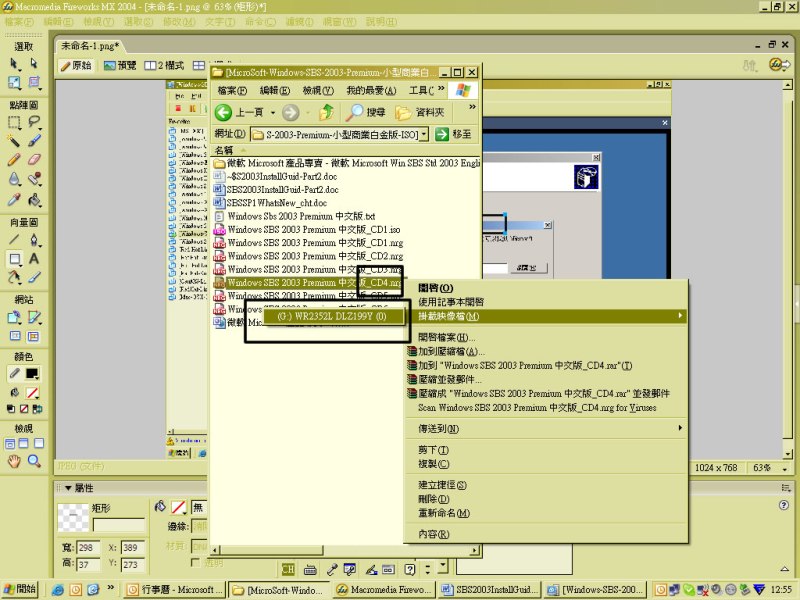Select the Subselection tool
Screen dimensions: 800x600
click(x=34, y=63)
